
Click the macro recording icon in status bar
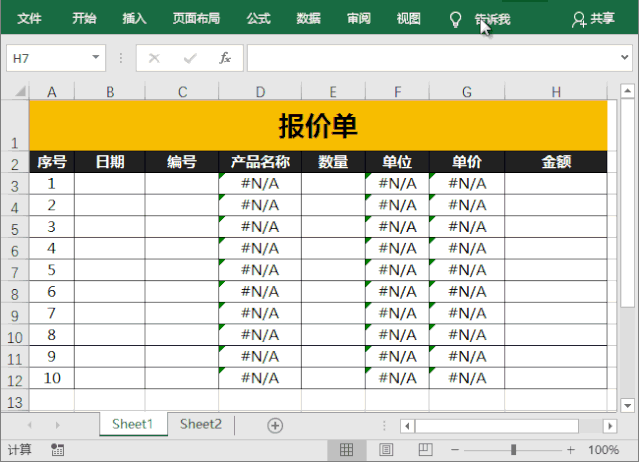tap(57, 450)
